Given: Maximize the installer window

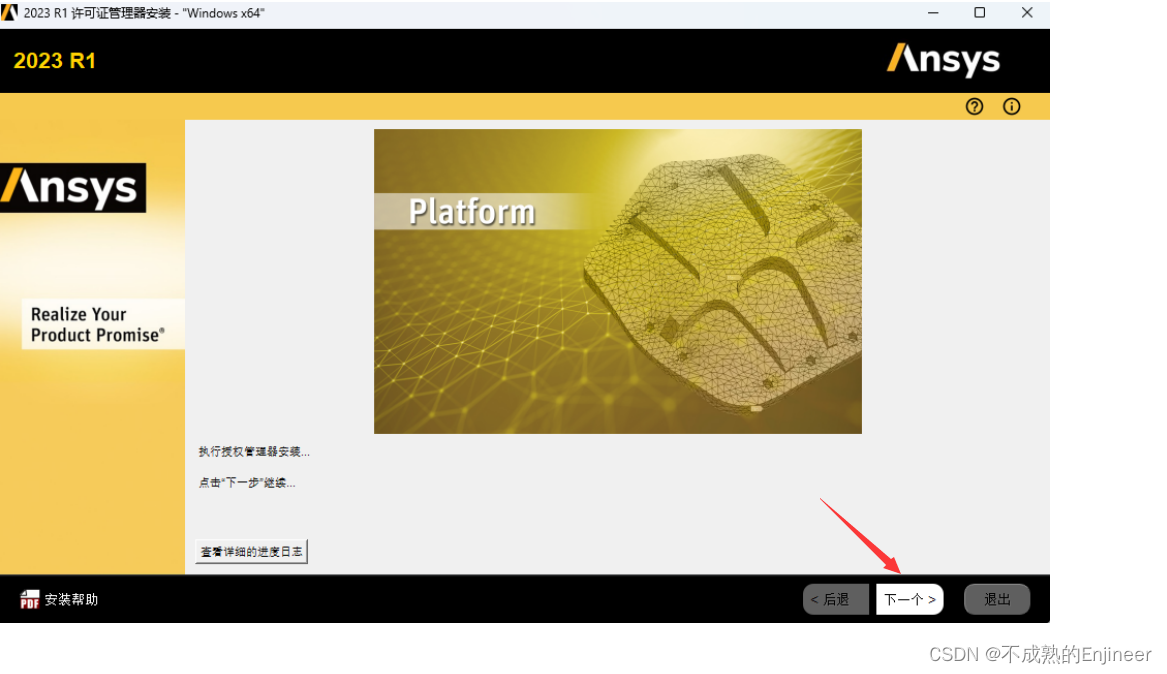Looking at the screenshot, I should [x=979, y=13].
